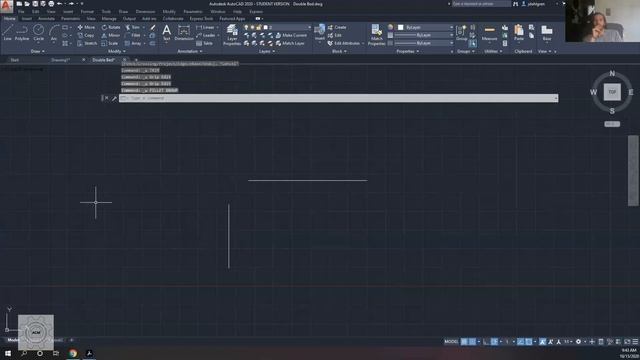Toggle group selection on in Groups panel
Image resolution: width=640 pixels, height=360 pixels.
pyautogui.click(x=472, y=43)
